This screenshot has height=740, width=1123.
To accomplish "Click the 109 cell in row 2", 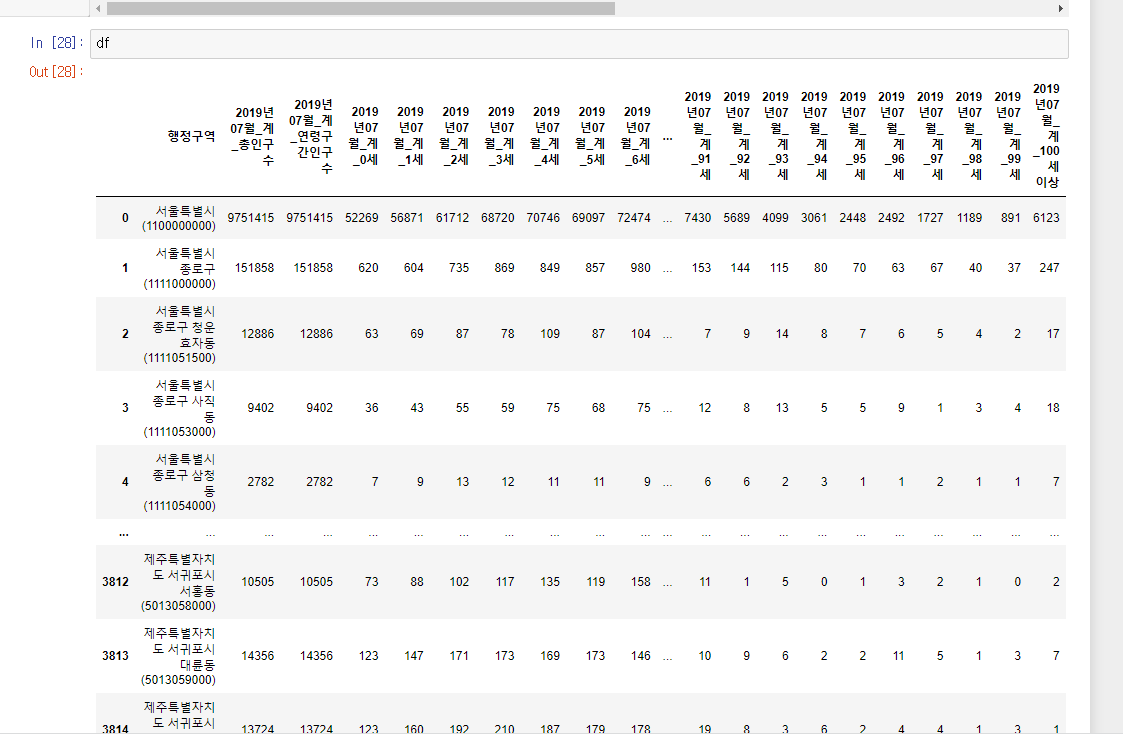I will [x=550, y=334].
